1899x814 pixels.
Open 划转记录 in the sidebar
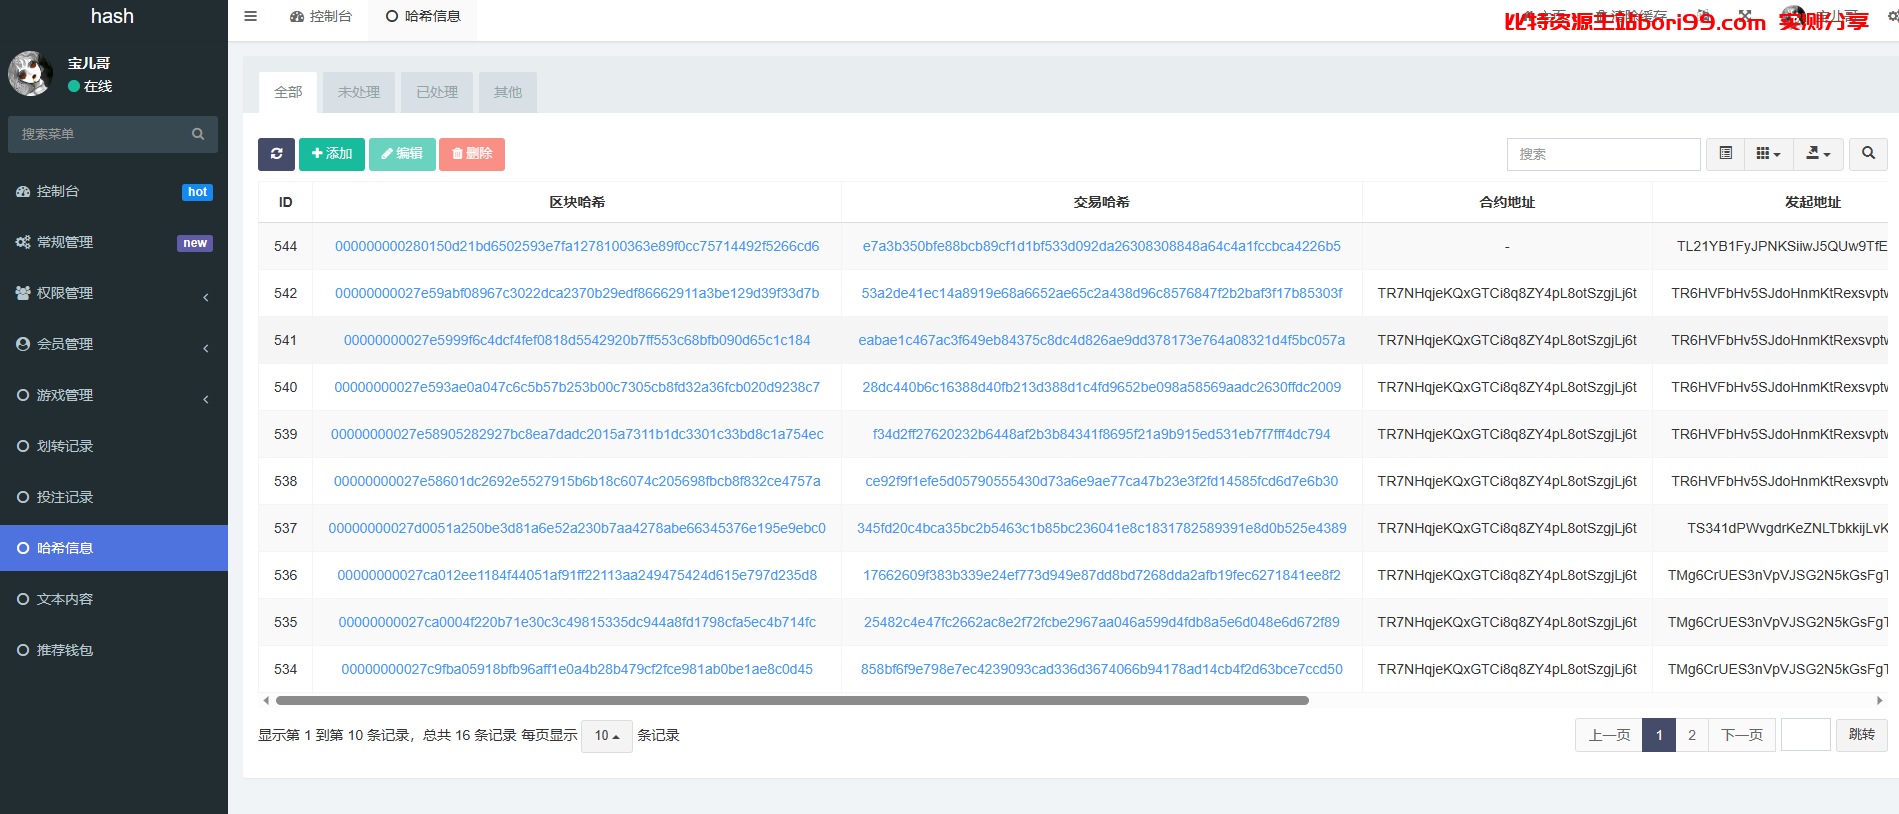tap(114, 446)
